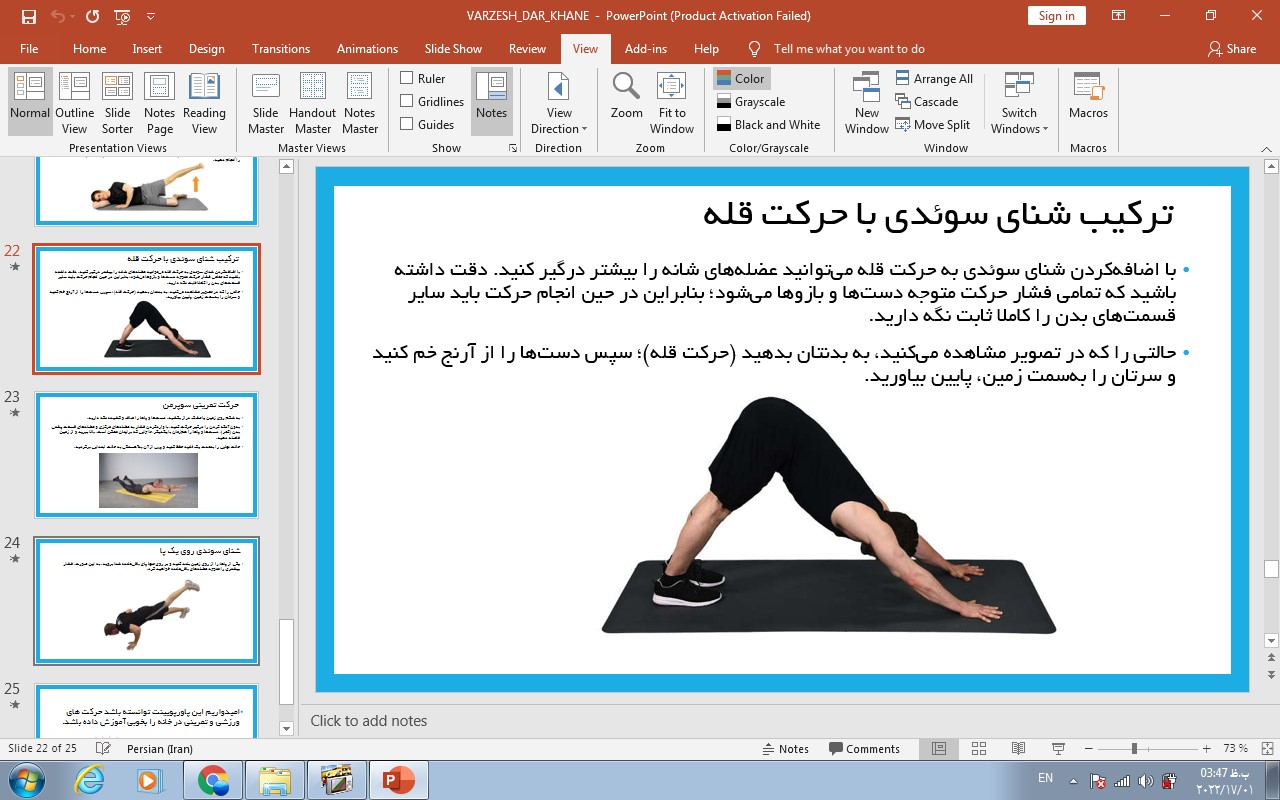Open the Switch Windows dropdown
The width and height of the screenshot is (1280, 800).
[x=1019, y=102]
